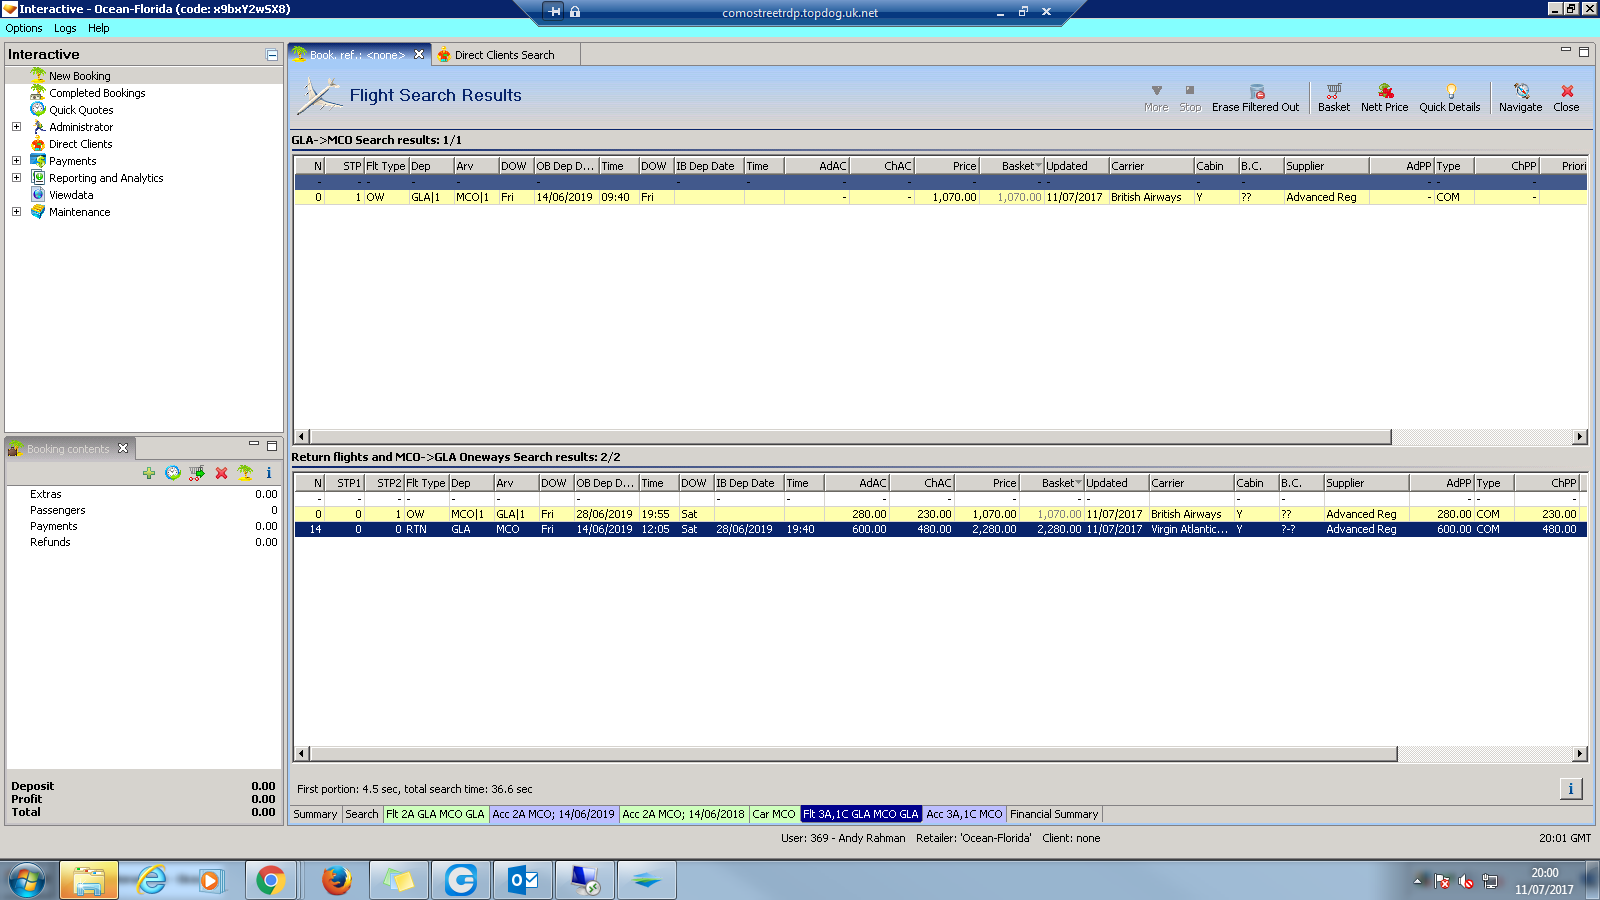This screenshot has width=1600, height=900.
Task: Click Erase Filtered Out toolbar icon
Action: point(1255,97)
